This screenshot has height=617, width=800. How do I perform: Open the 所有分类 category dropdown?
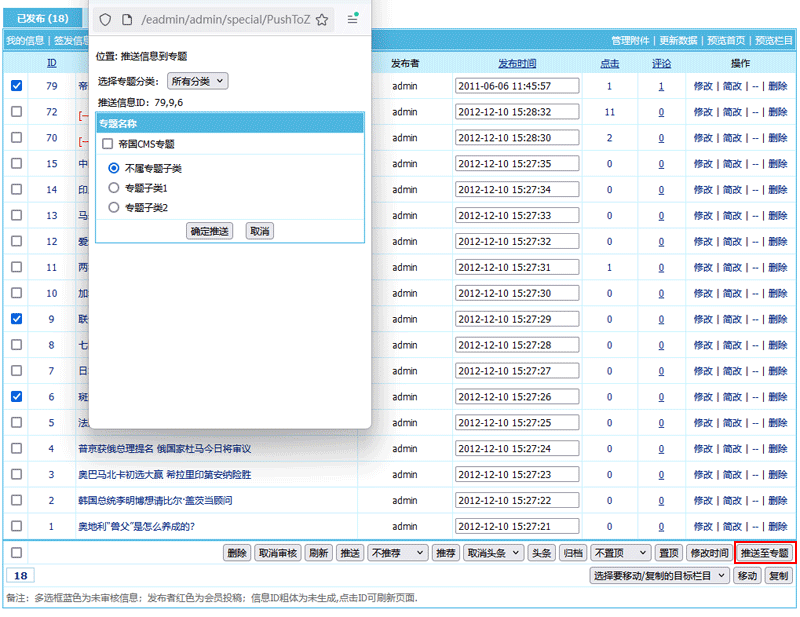coord(197,81)
